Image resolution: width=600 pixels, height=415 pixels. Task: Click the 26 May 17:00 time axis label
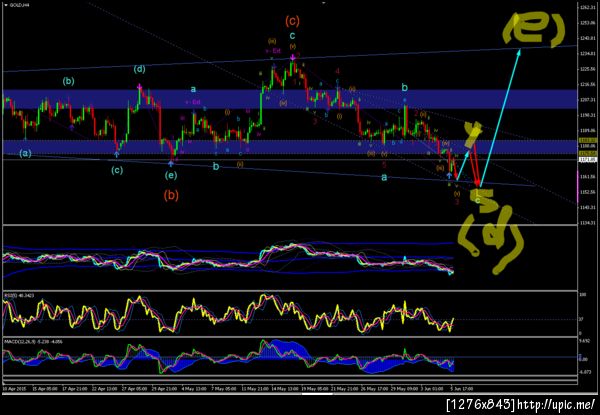tap(374, 389)
